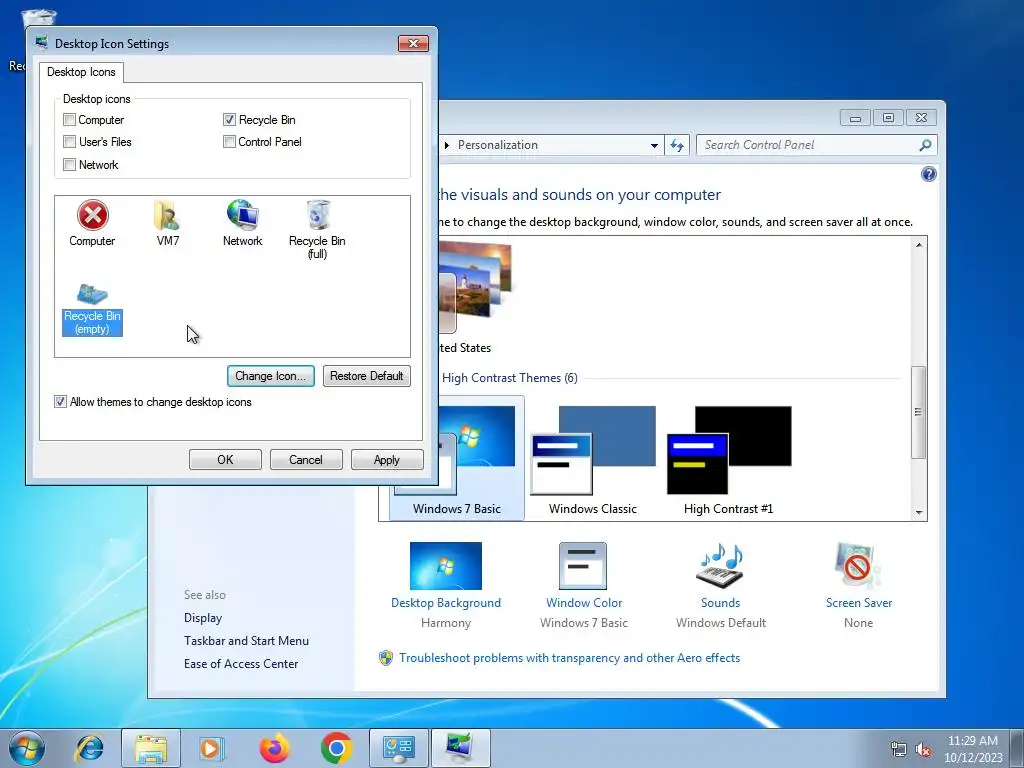
Task: Launch Google Chrome from the taskbar
Action: [336, 748]
